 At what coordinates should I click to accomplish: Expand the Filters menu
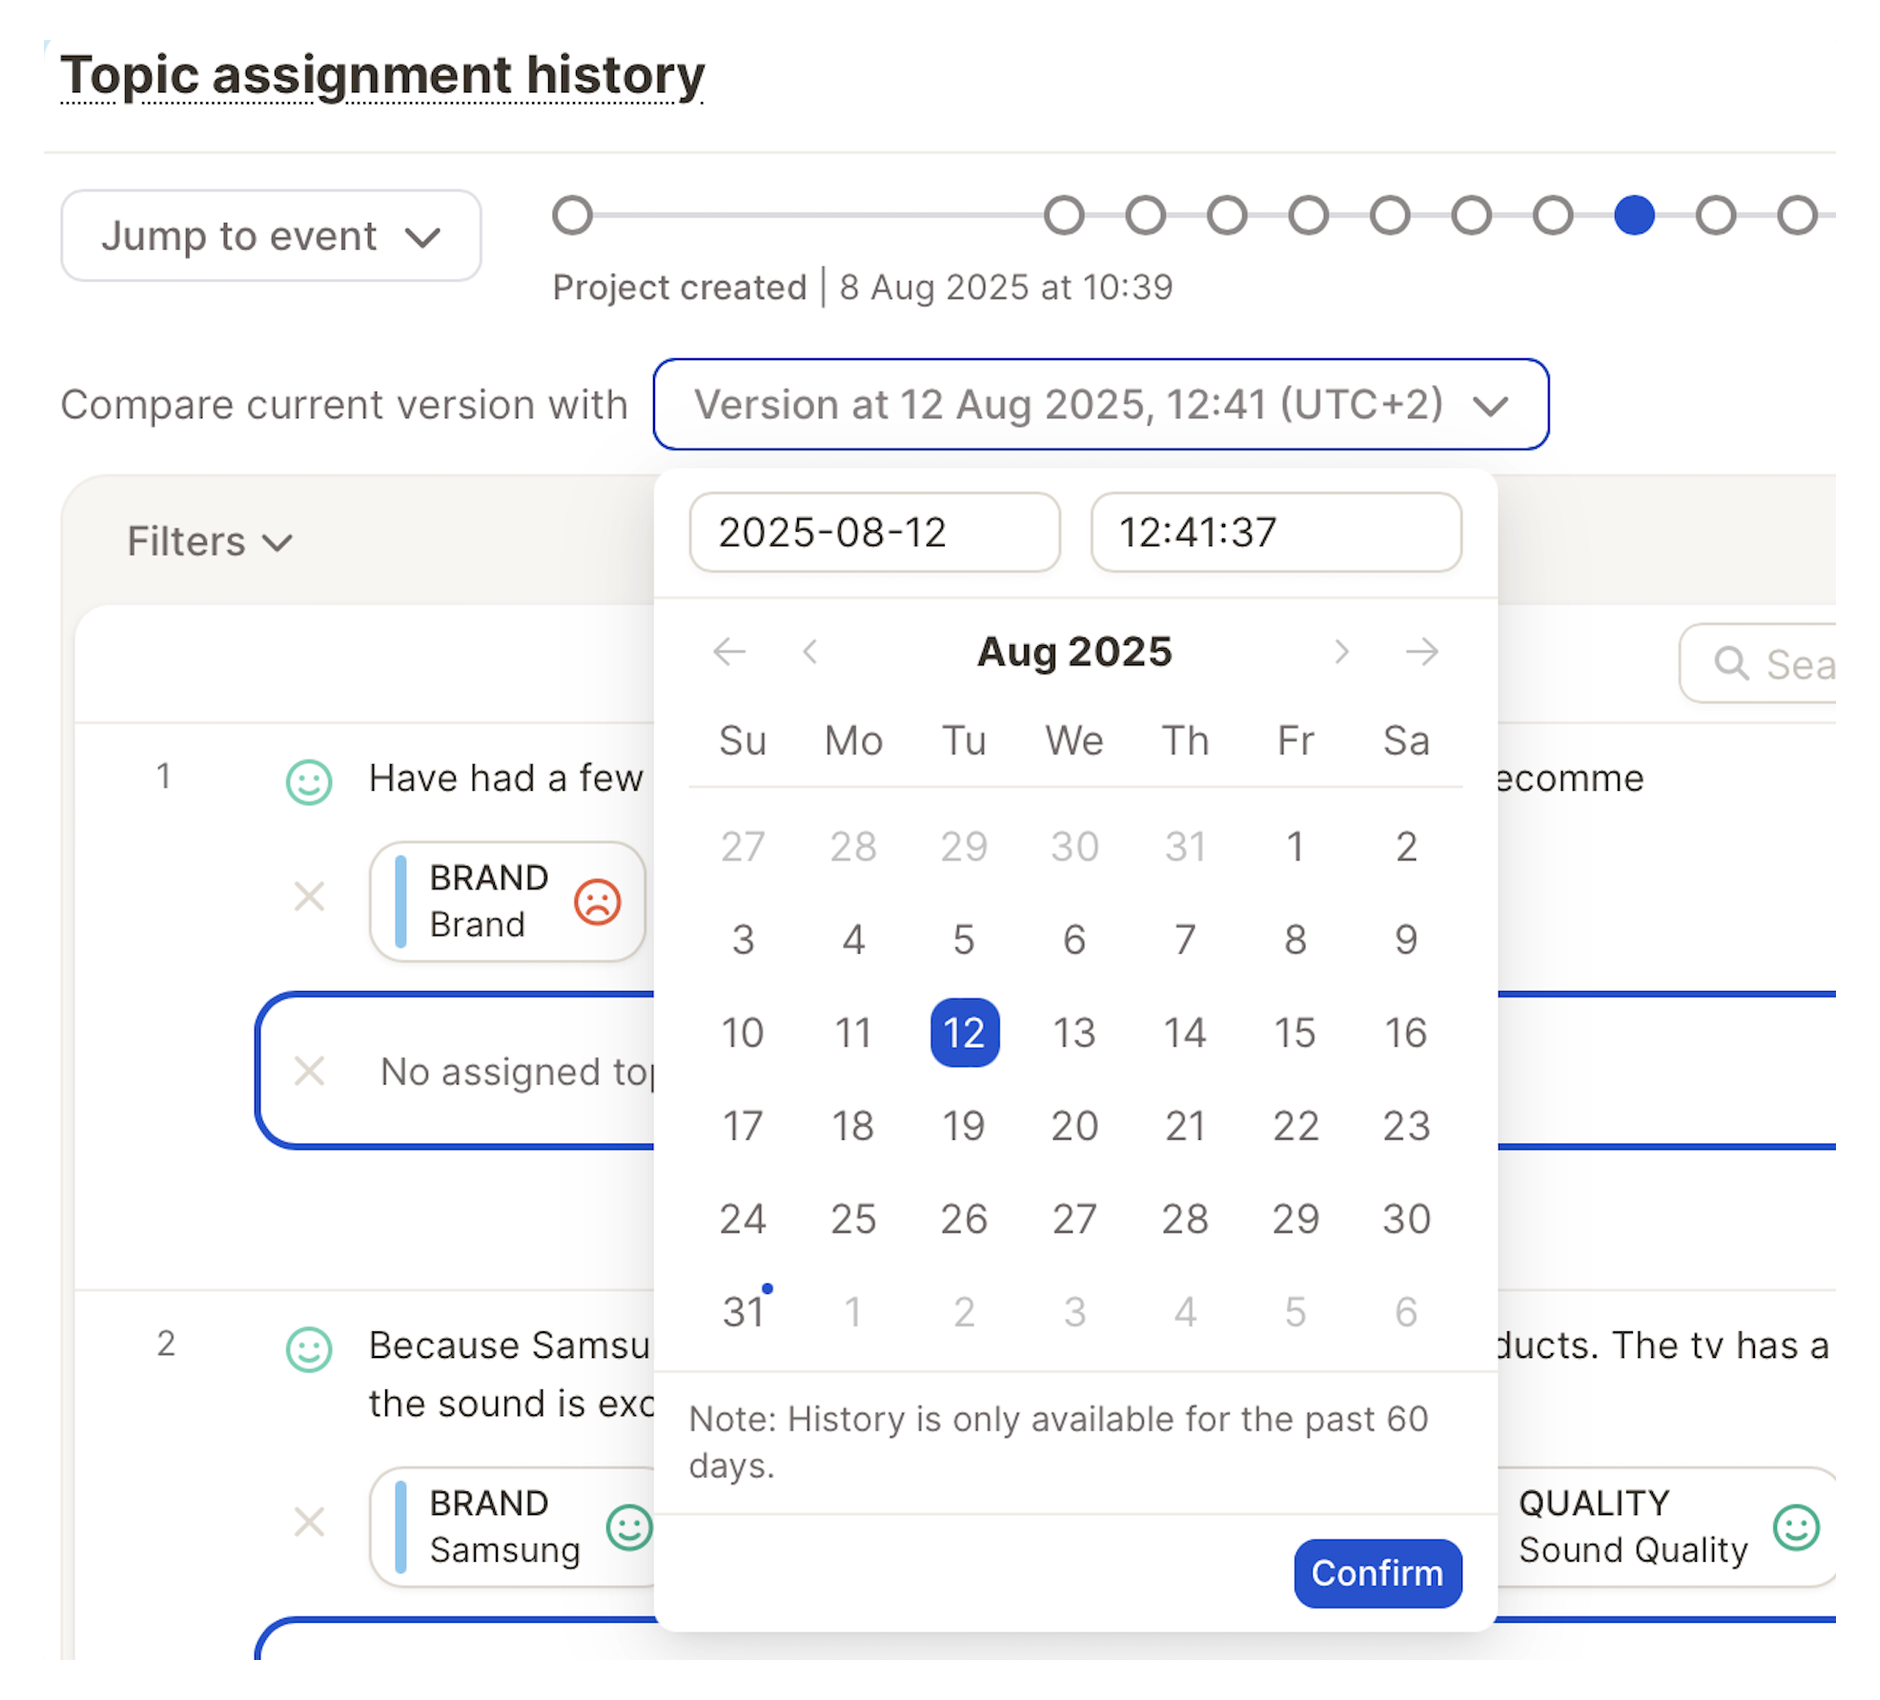tap(209, 541)
